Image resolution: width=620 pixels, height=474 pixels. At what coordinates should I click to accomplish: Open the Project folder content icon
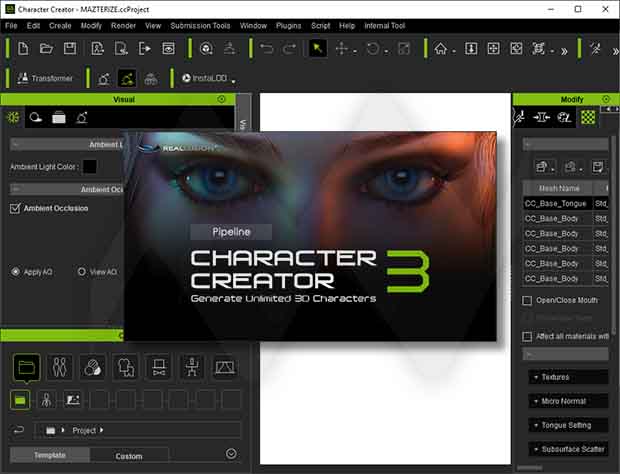(26, 368)
